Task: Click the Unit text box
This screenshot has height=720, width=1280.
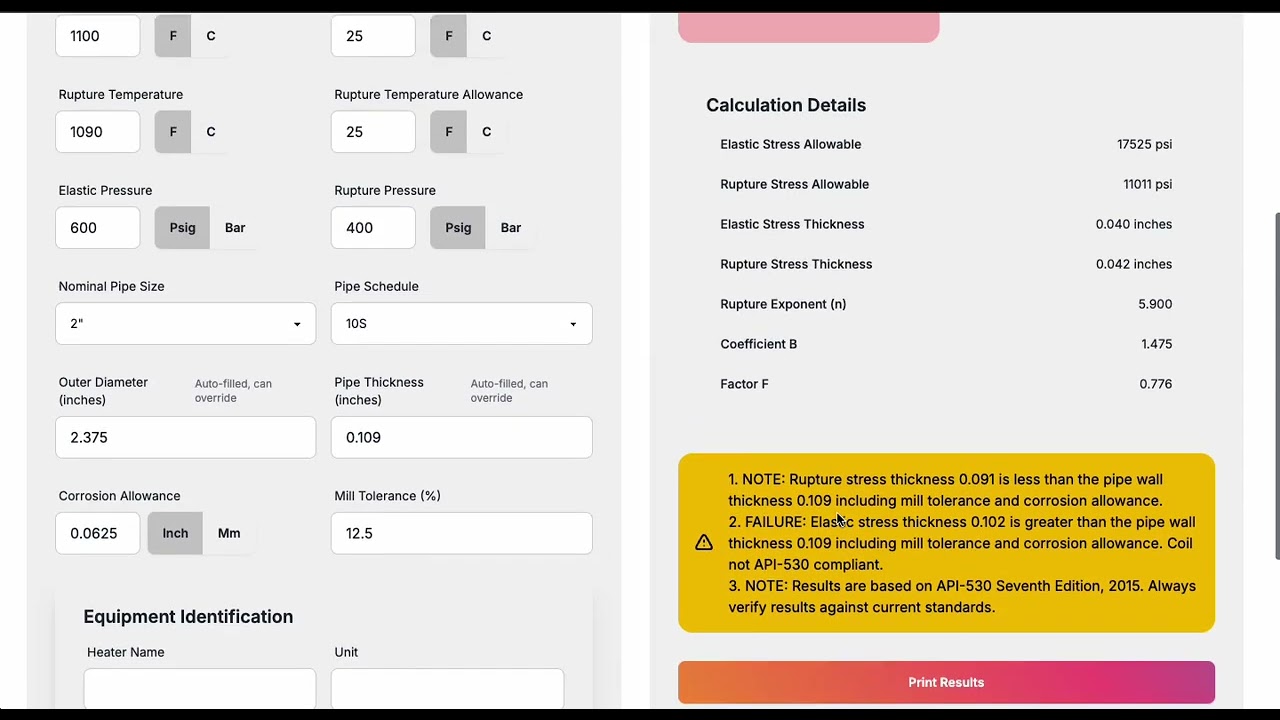Action: click(449, 689)
